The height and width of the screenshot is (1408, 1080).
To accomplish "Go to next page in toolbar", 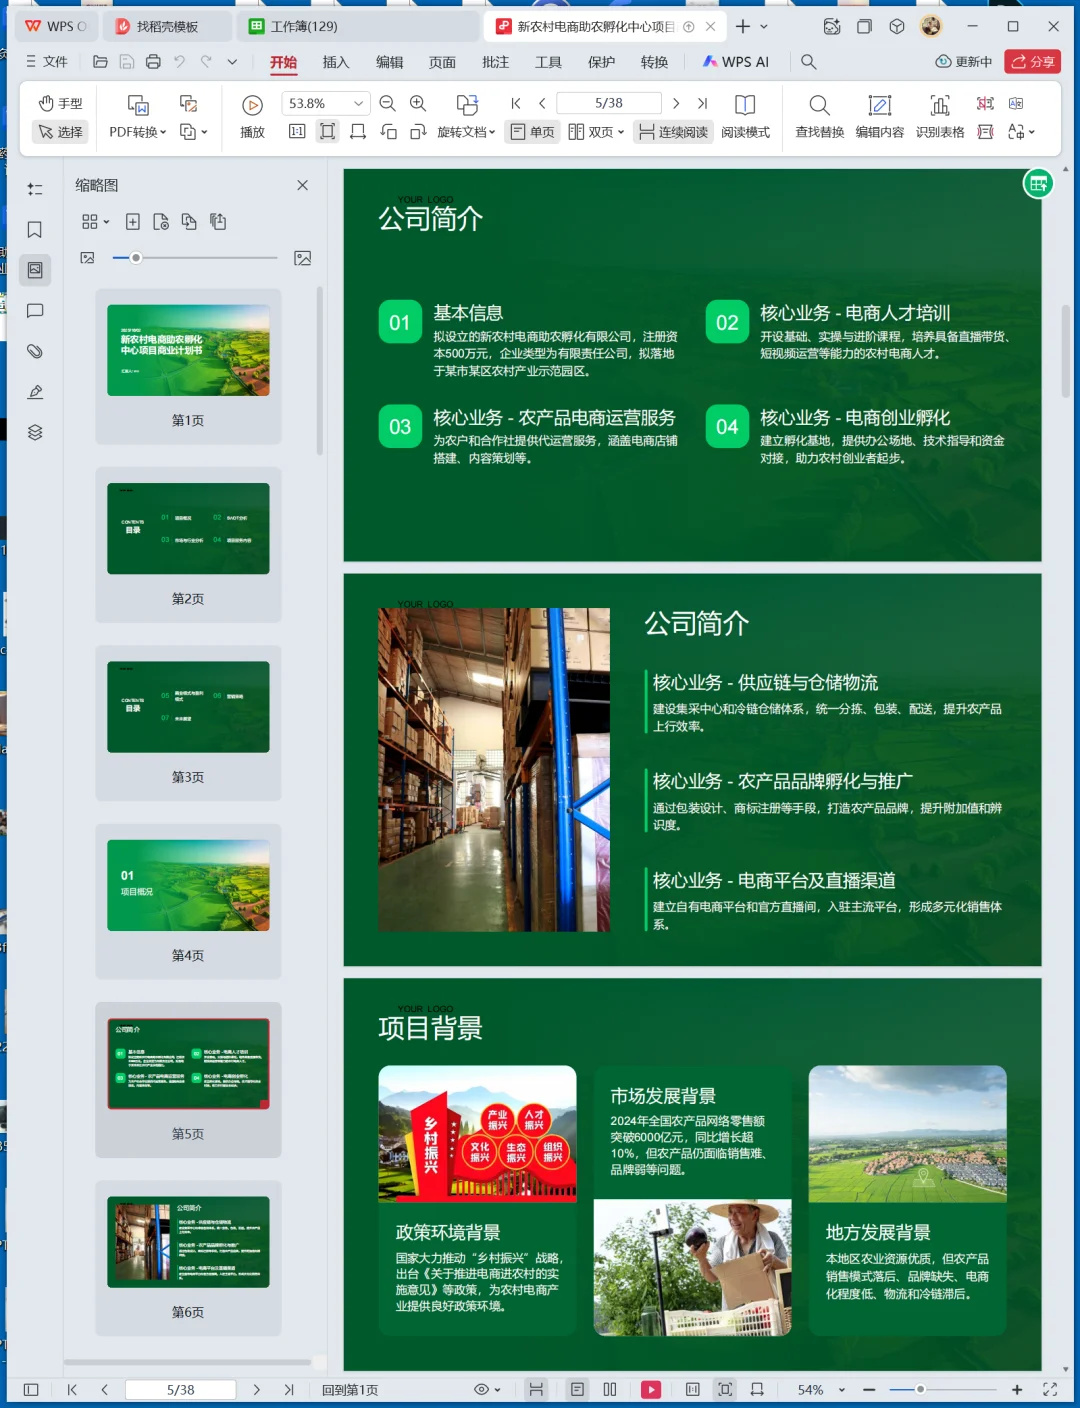I will point(676,103).
